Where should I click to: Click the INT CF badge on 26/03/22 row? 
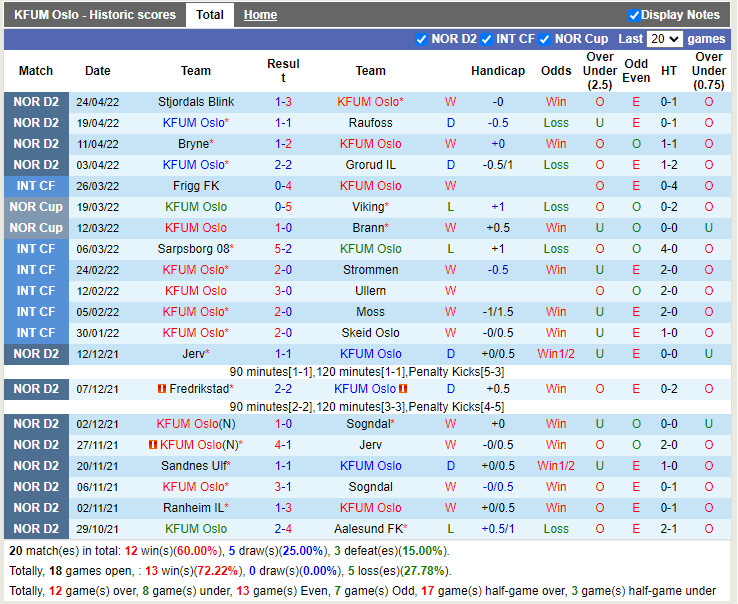pyautogui.click(x=36, y=186)
